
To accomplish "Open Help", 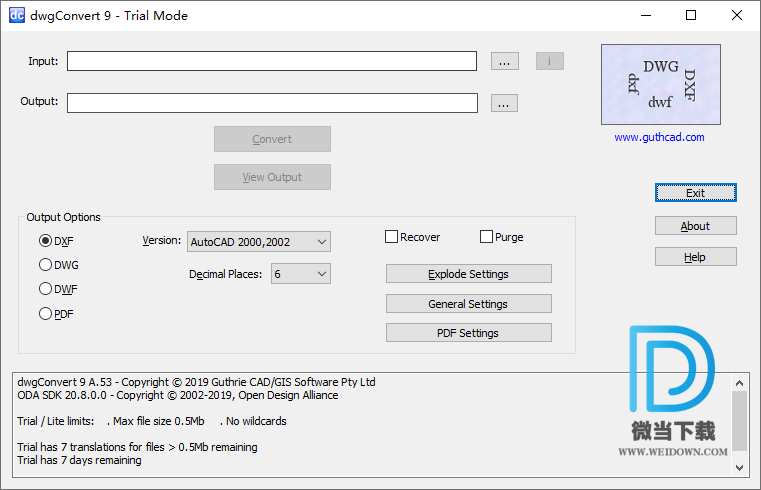I will tap(695, 257).
